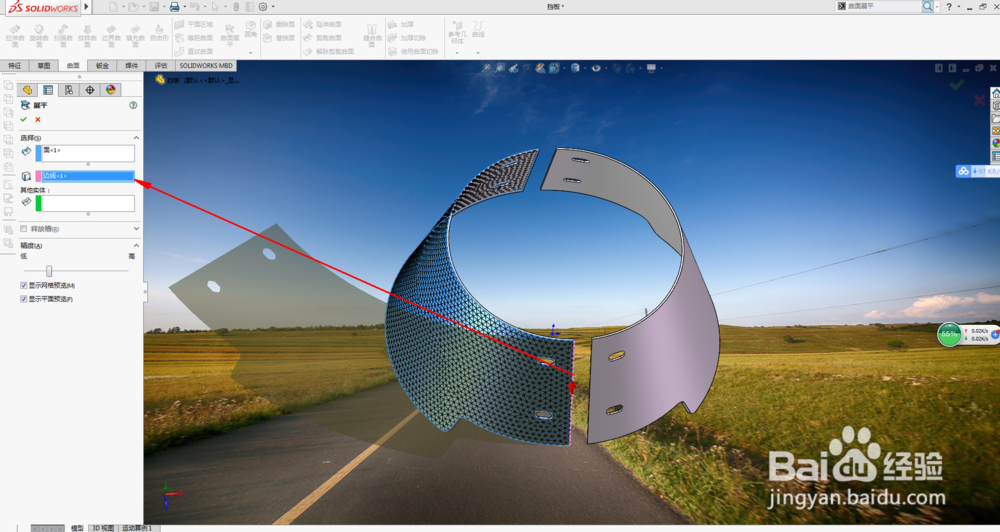Open the 圆角 fillet dropdown arrow
The width and height of the screenshot is (1000, 532).
251,53
